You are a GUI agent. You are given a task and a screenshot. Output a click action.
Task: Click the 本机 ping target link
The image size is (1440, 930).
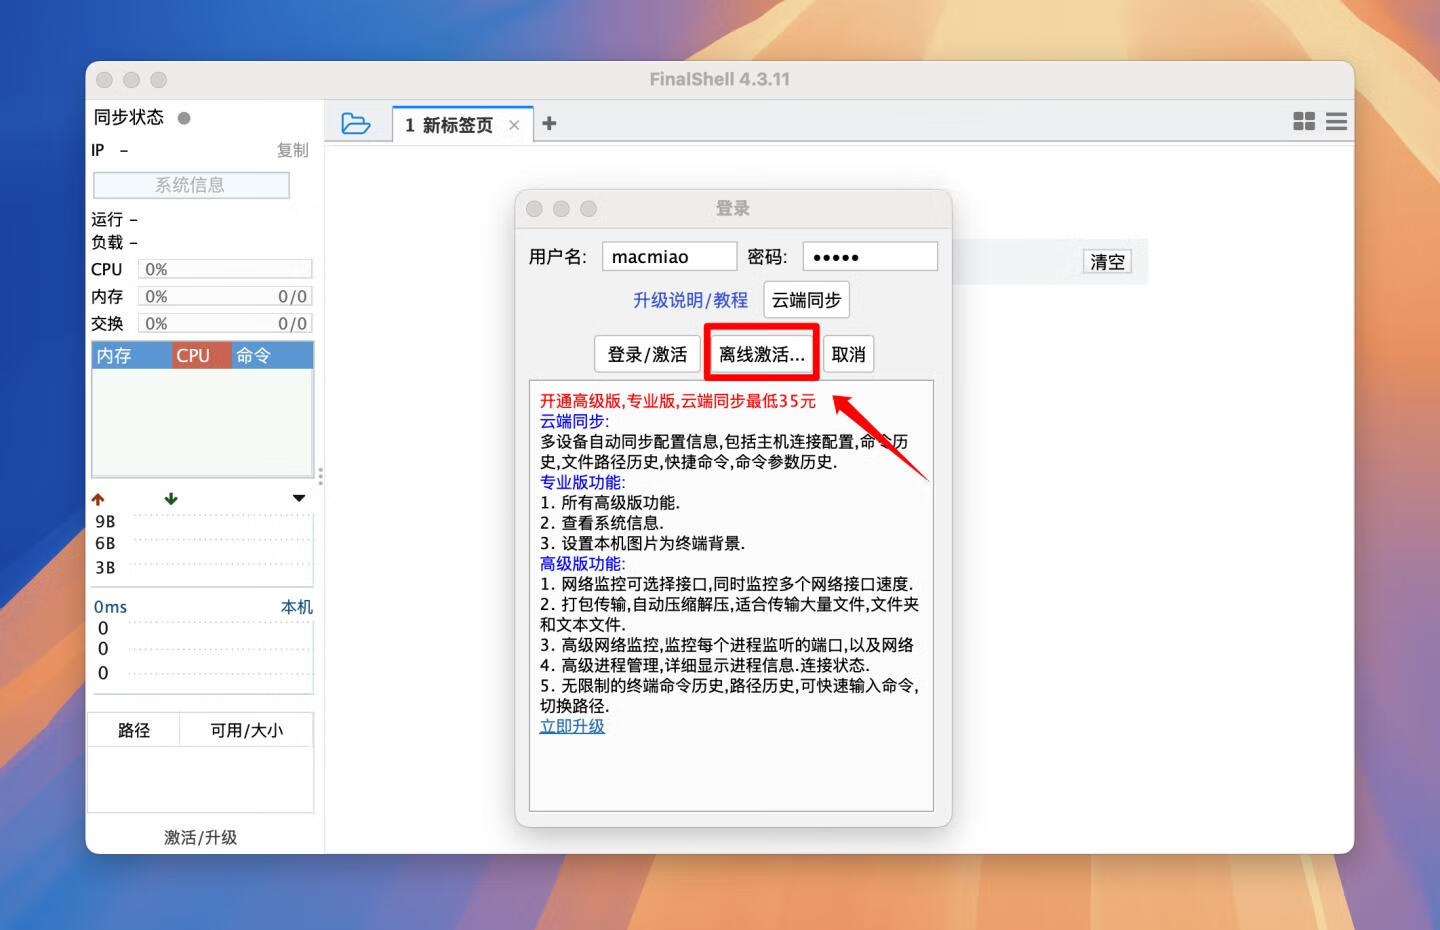point(297,607)
